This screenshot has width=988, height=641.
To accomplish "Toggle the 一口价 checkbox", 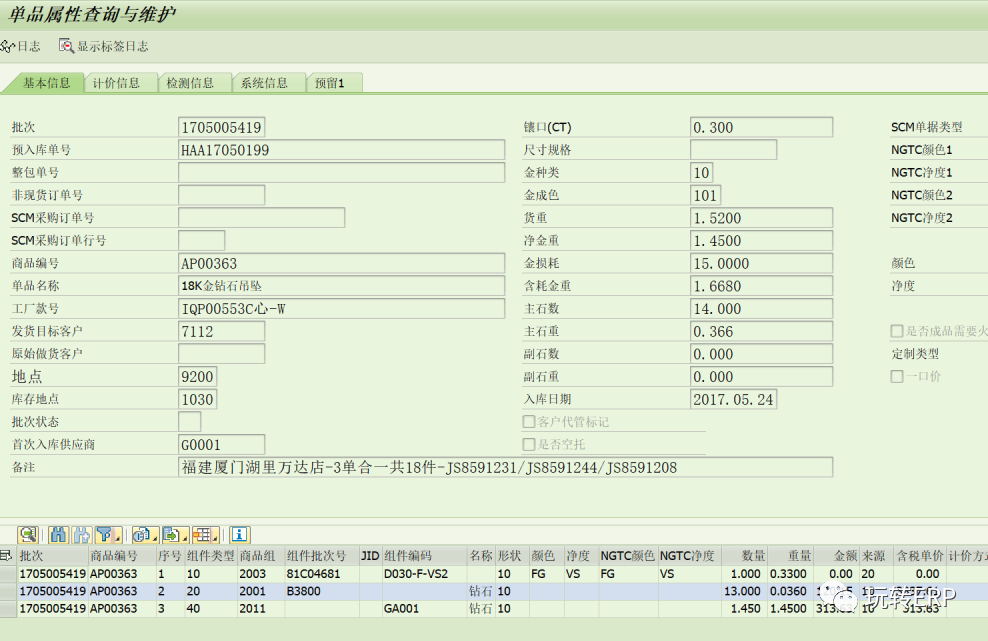I will [897, 376].
